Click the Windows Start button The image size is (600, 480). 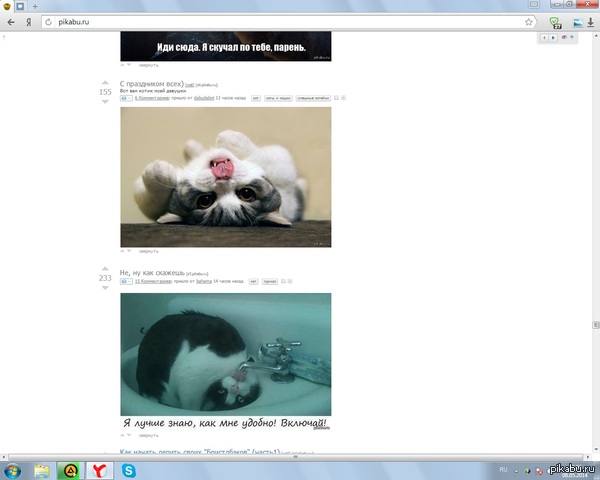tap(14, 469)
